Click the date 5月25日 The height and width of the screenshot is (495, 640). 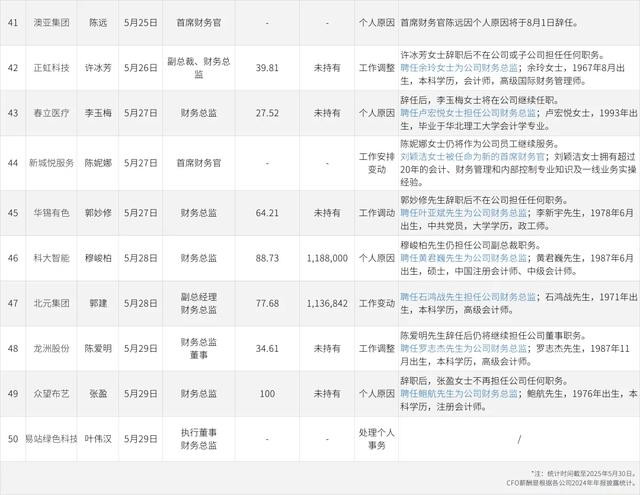pyautogui.click(x=141, y=23)
